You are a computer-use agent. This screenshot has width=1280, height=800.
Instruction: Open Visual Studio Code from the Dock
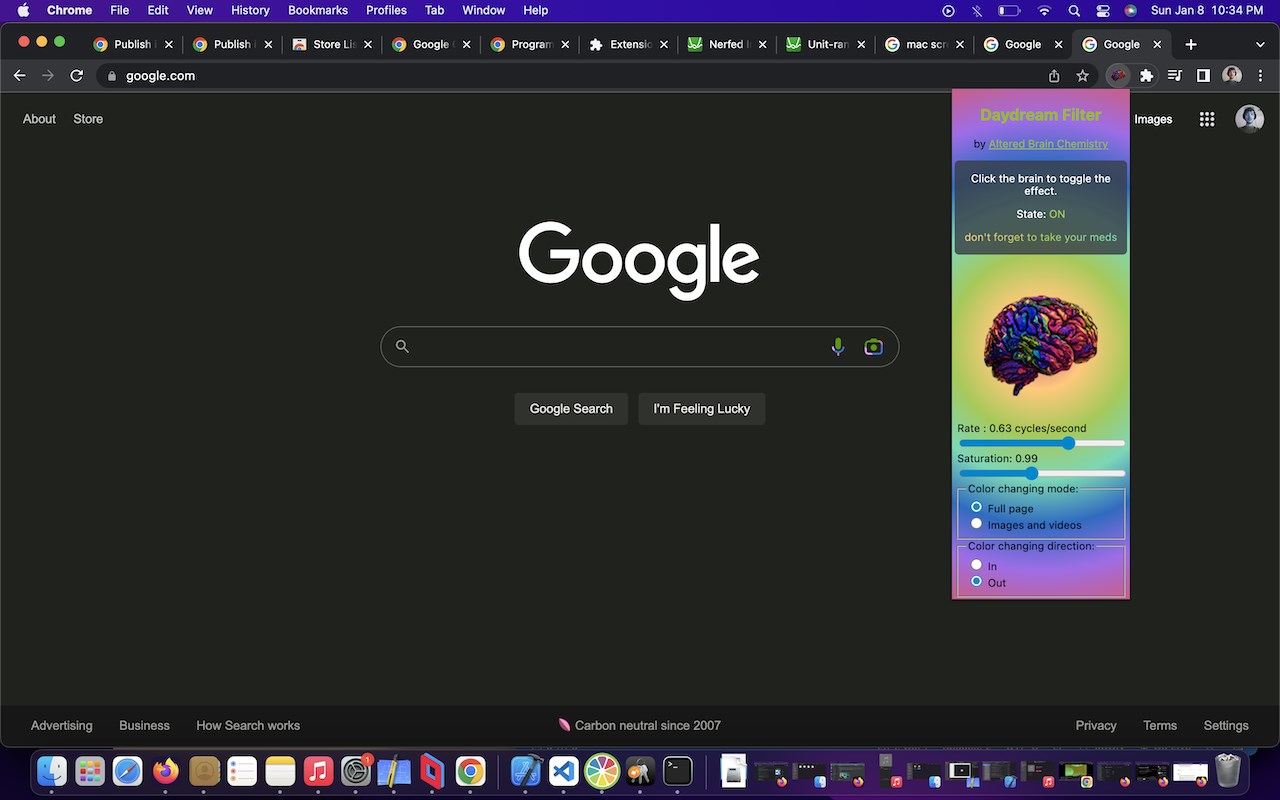coord(564,771)
